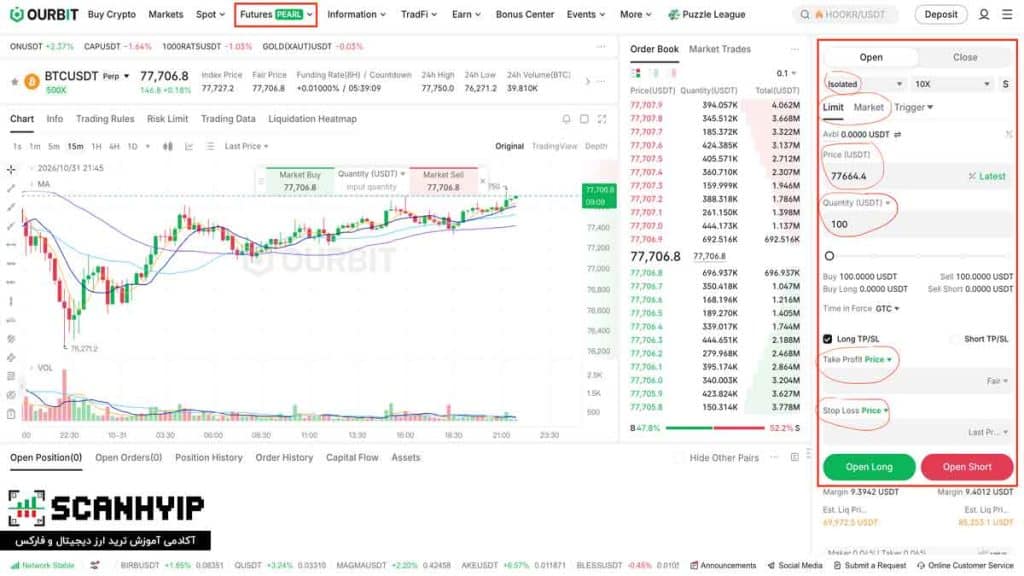1024x576 pixels.
Task: Click quick Market Buy 77,706.8 button
Action: click(x=300, y=181)
